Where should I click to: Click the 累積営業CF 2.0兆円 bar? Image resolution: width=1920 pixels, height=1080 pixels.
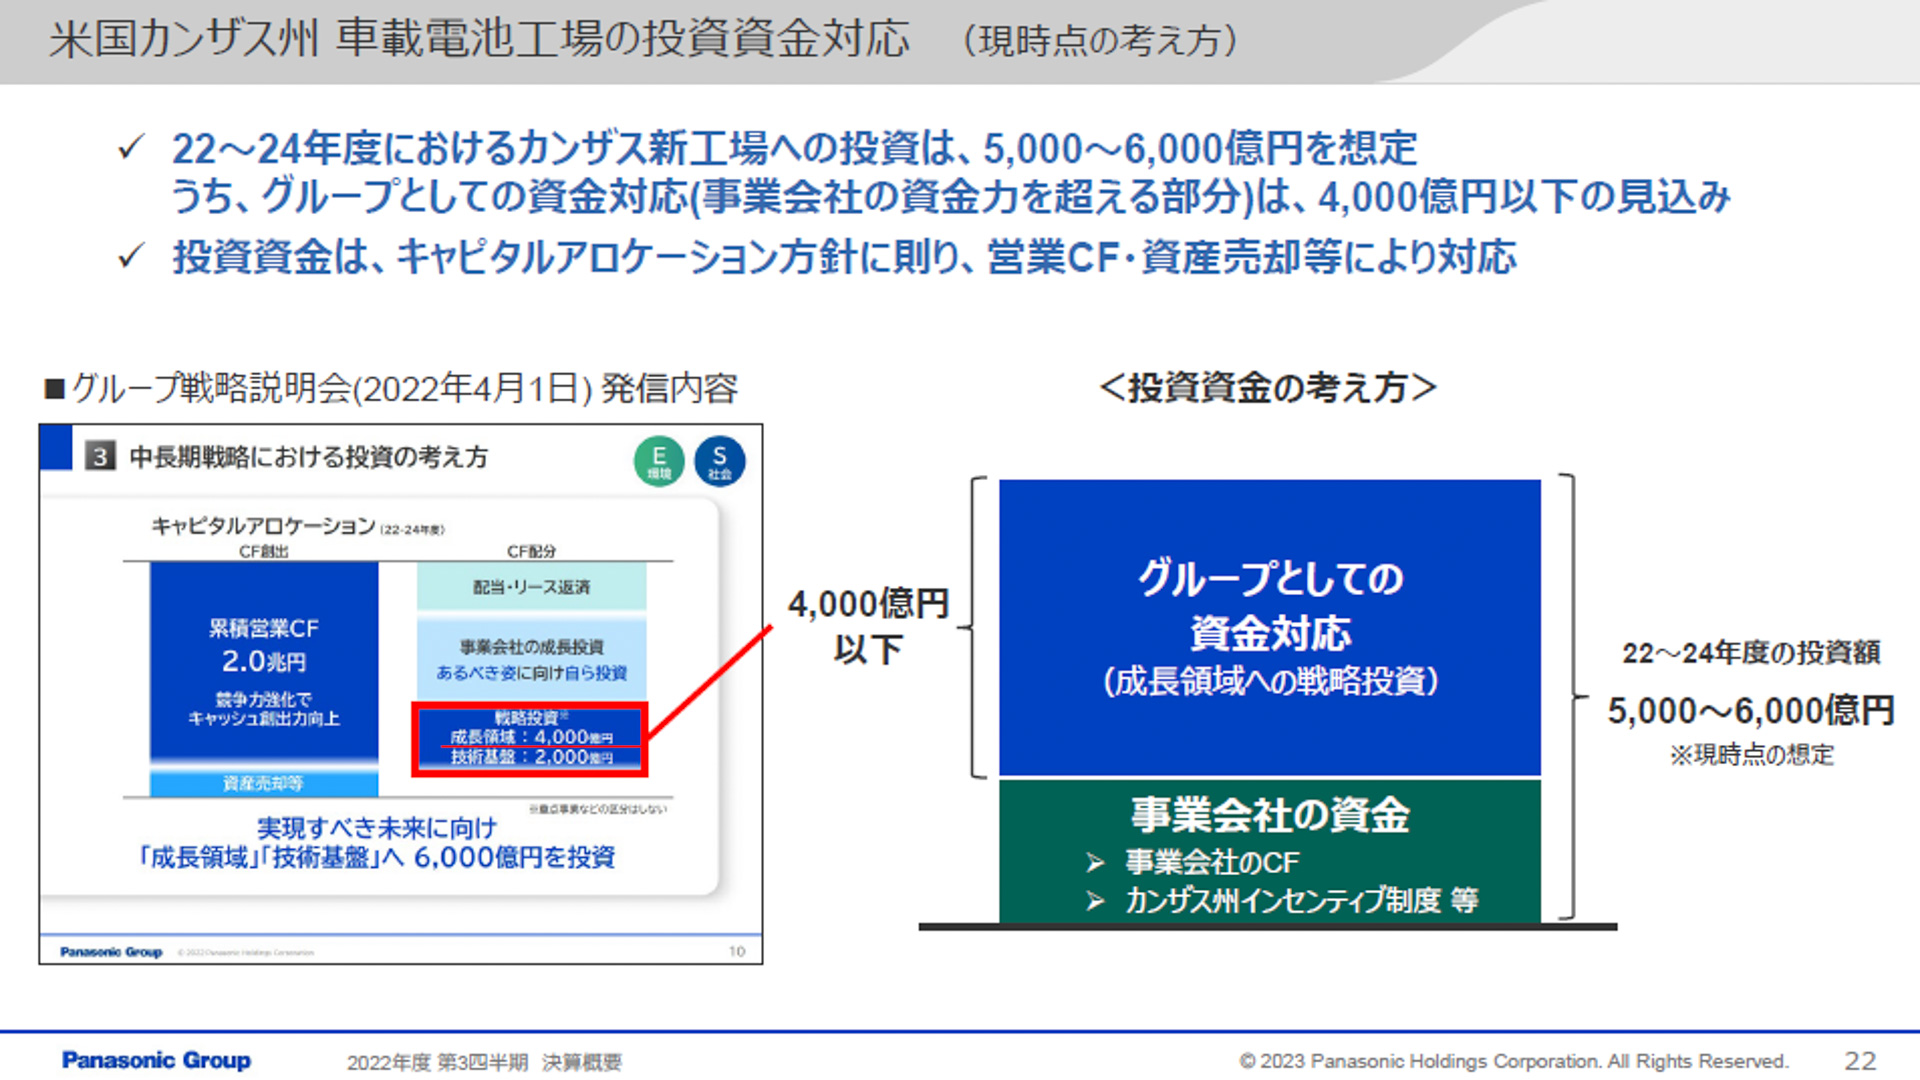(264, 660)
